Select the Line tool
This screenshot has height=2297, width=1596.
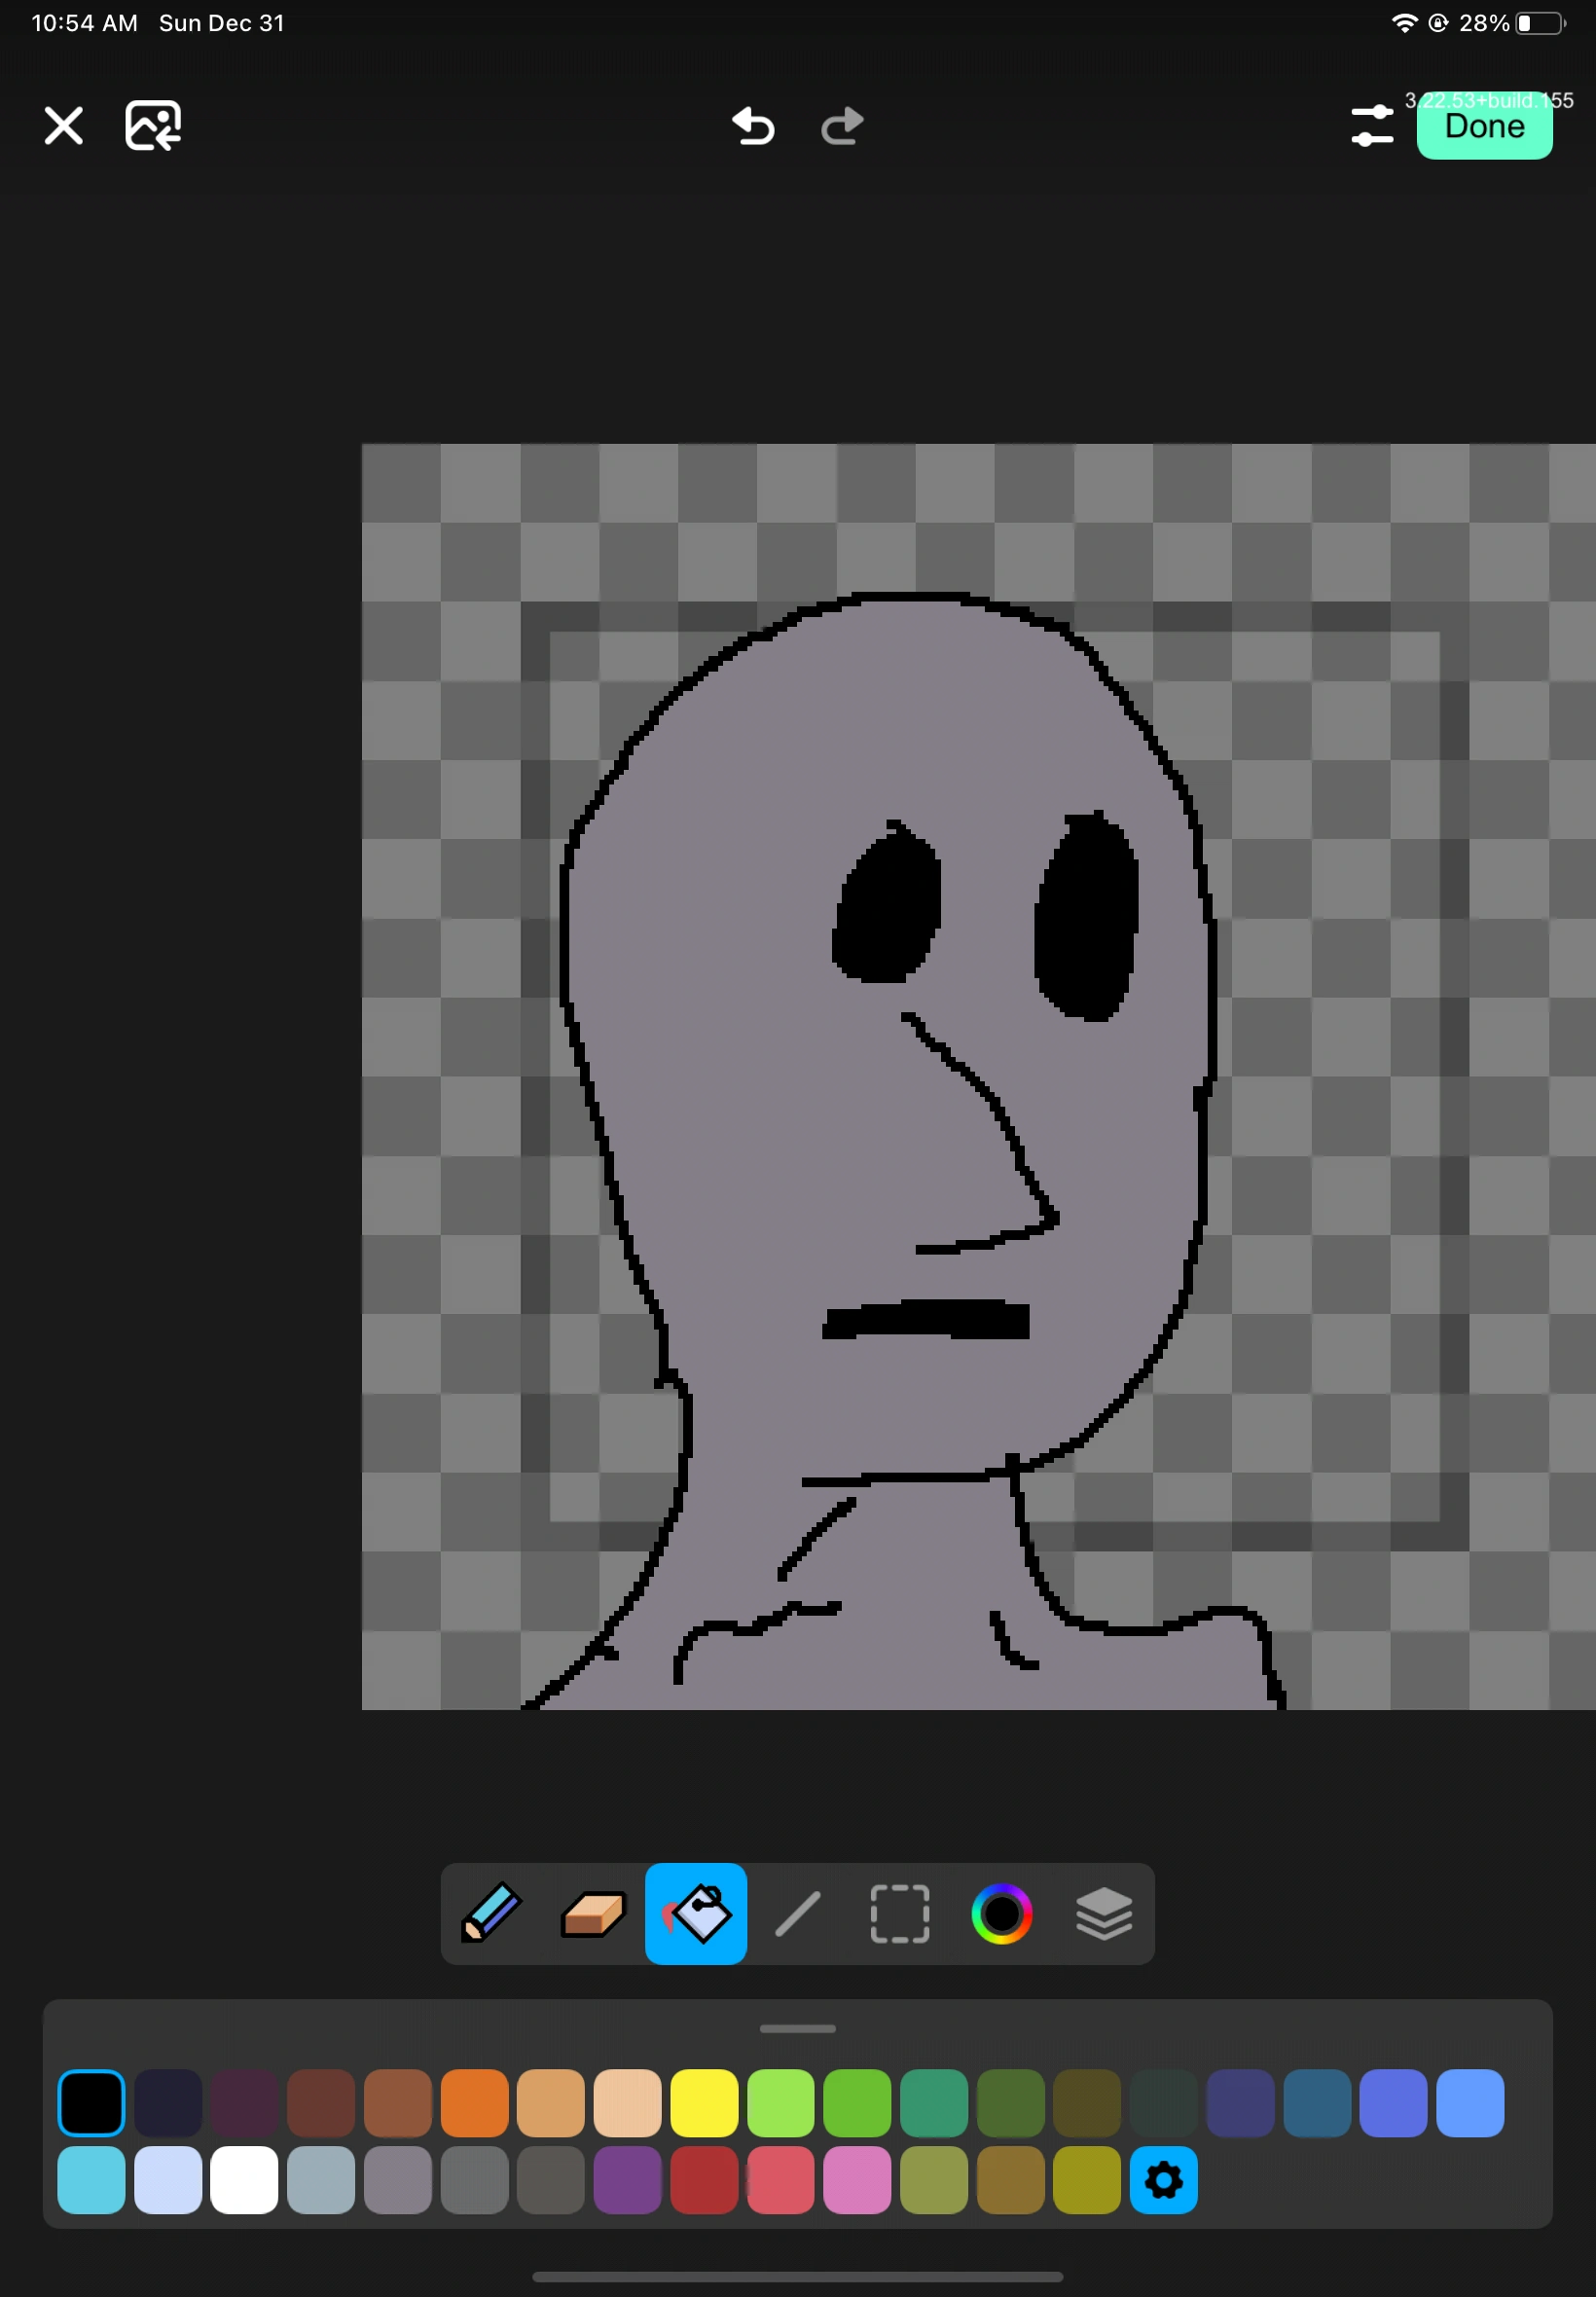click(798, 1913)
